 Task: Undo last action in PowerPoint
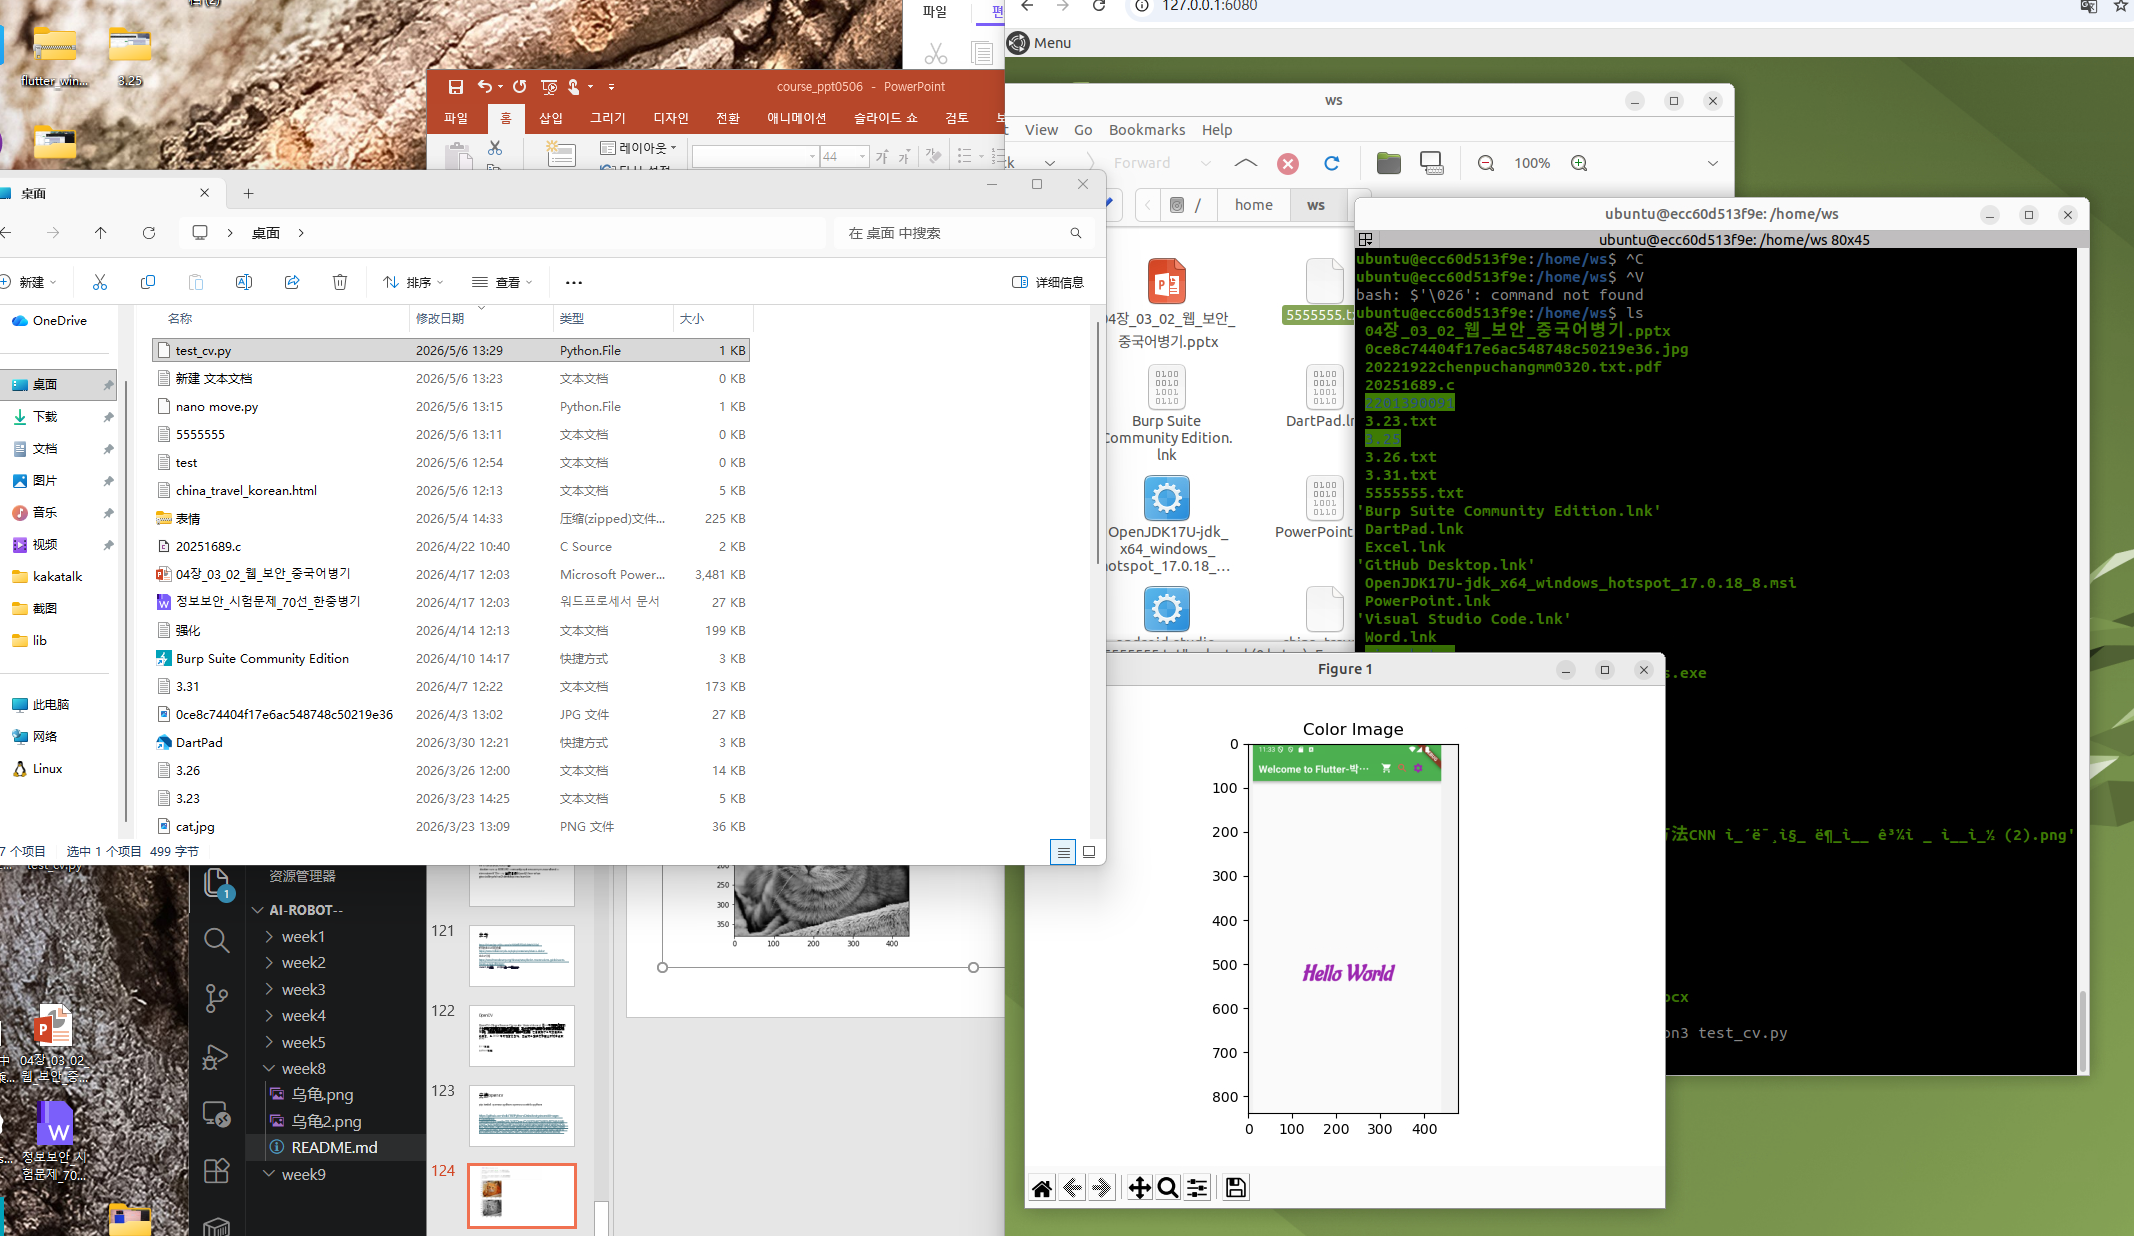click(x=485, y=87)
